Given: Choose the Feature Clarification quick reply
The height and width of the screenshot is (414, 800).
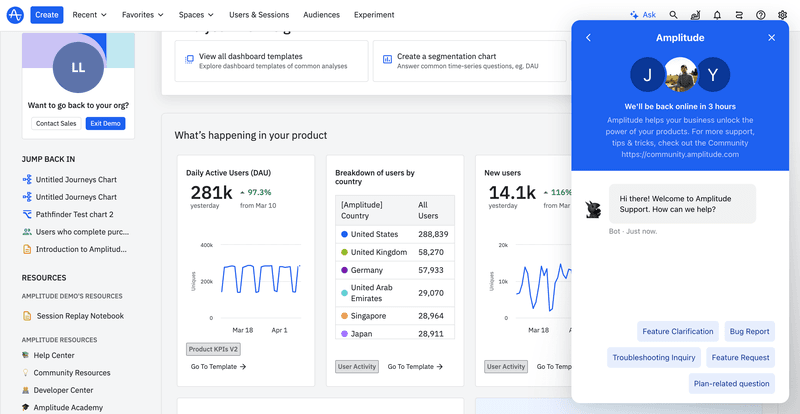Looking at the screenshot, I should 678,331.
